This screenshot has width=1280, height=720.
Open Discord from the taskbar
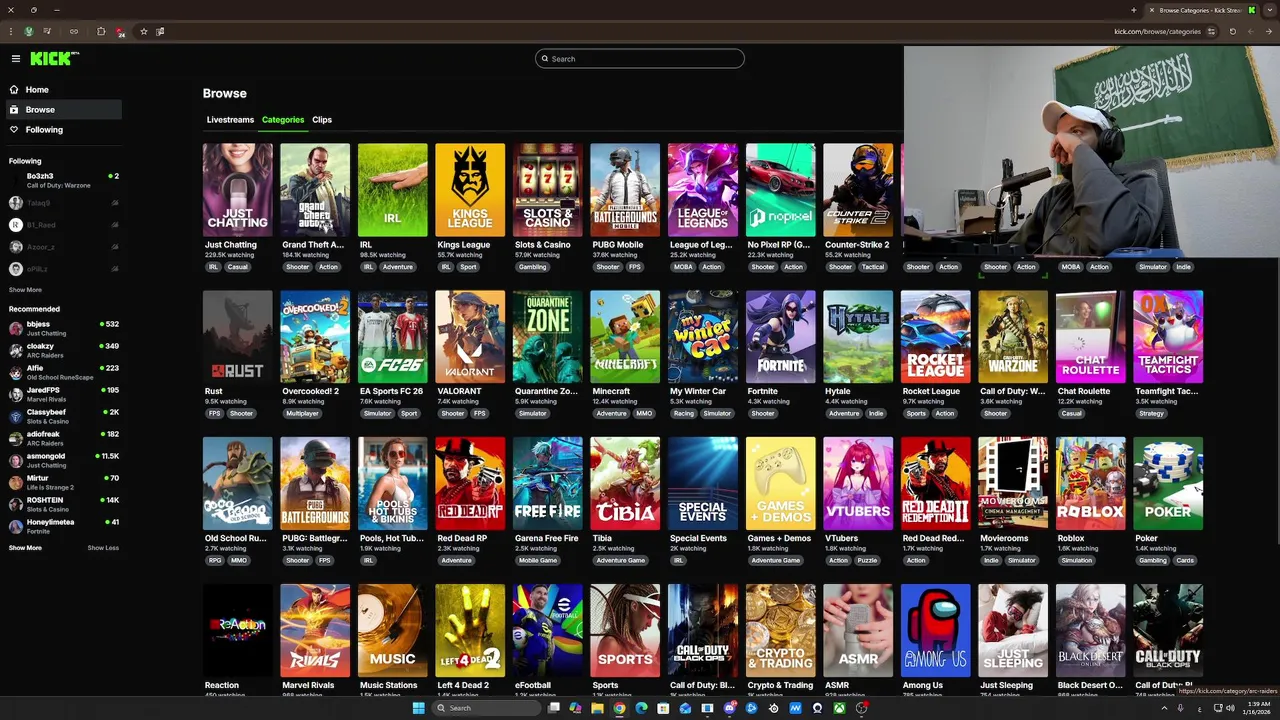point(729,708)
